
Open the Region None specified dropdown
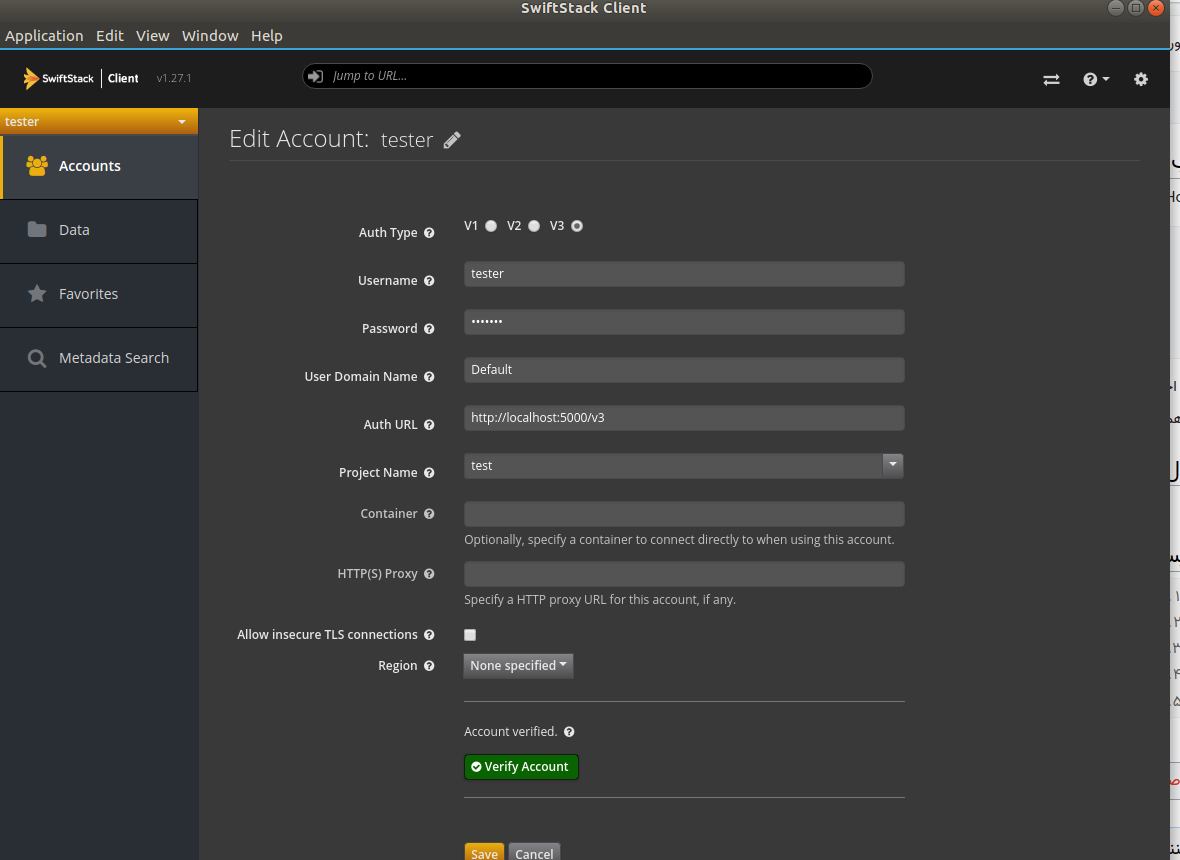click(x=518, y=666)
